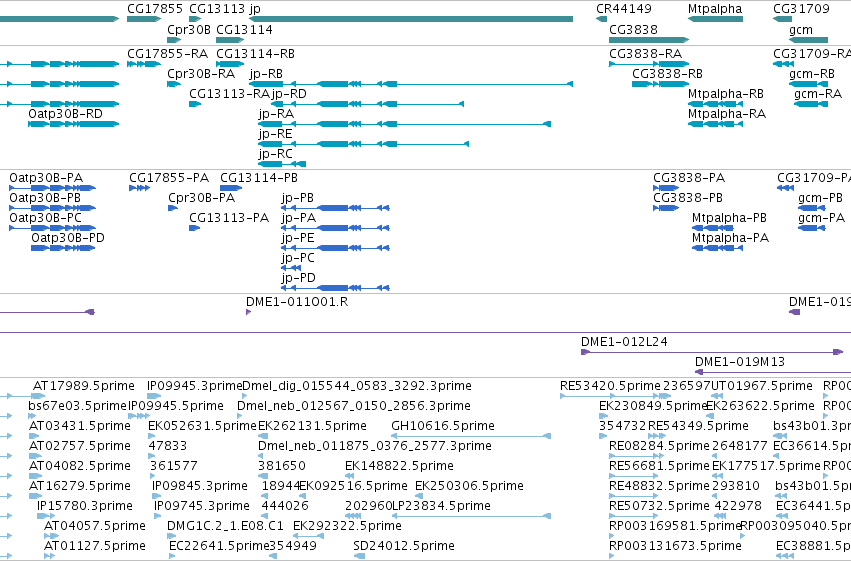Viewport: 851px width, 561px height.
Task: Select EST AT01127.5prime
Action: point(94,546)
